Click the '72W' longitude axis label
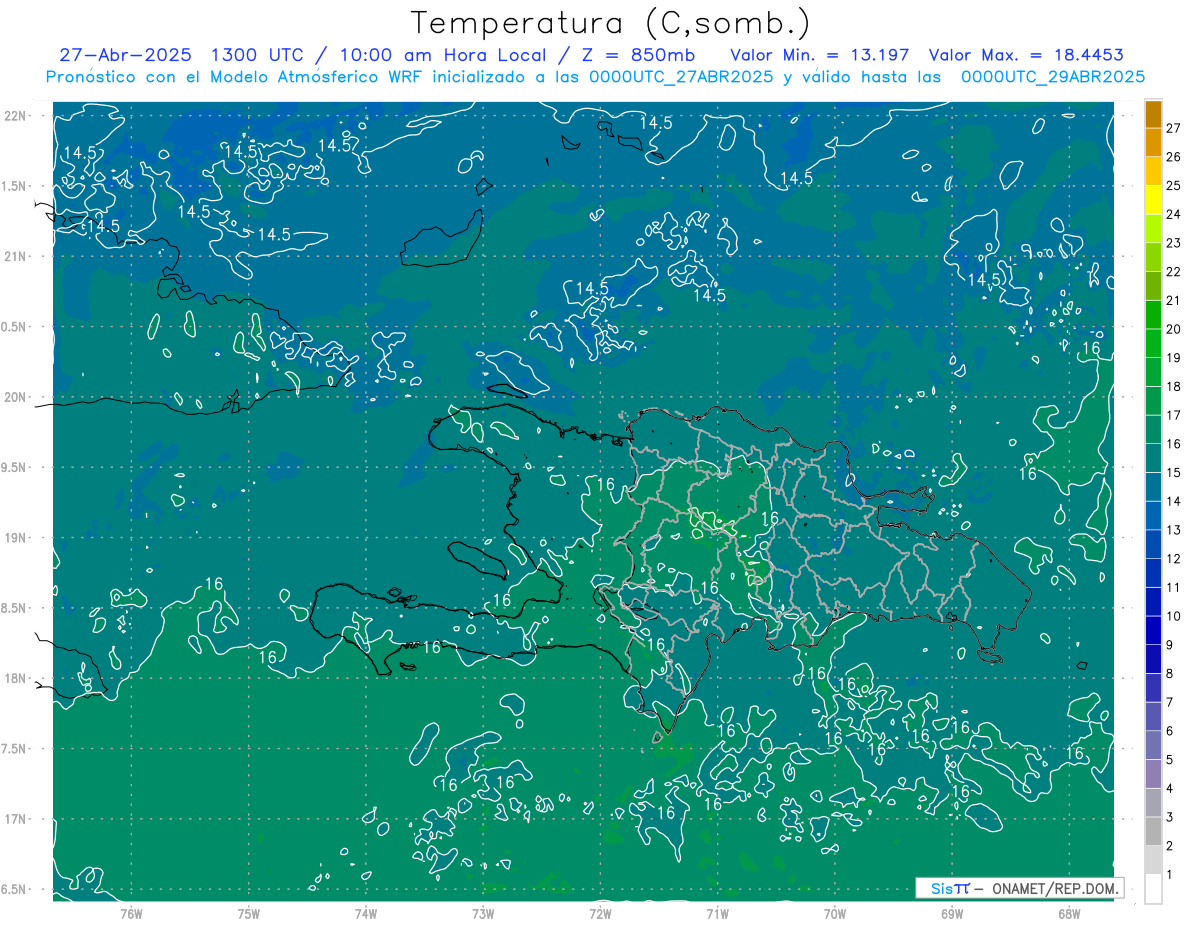This screenshot has width=1200, height=927. 600,914
